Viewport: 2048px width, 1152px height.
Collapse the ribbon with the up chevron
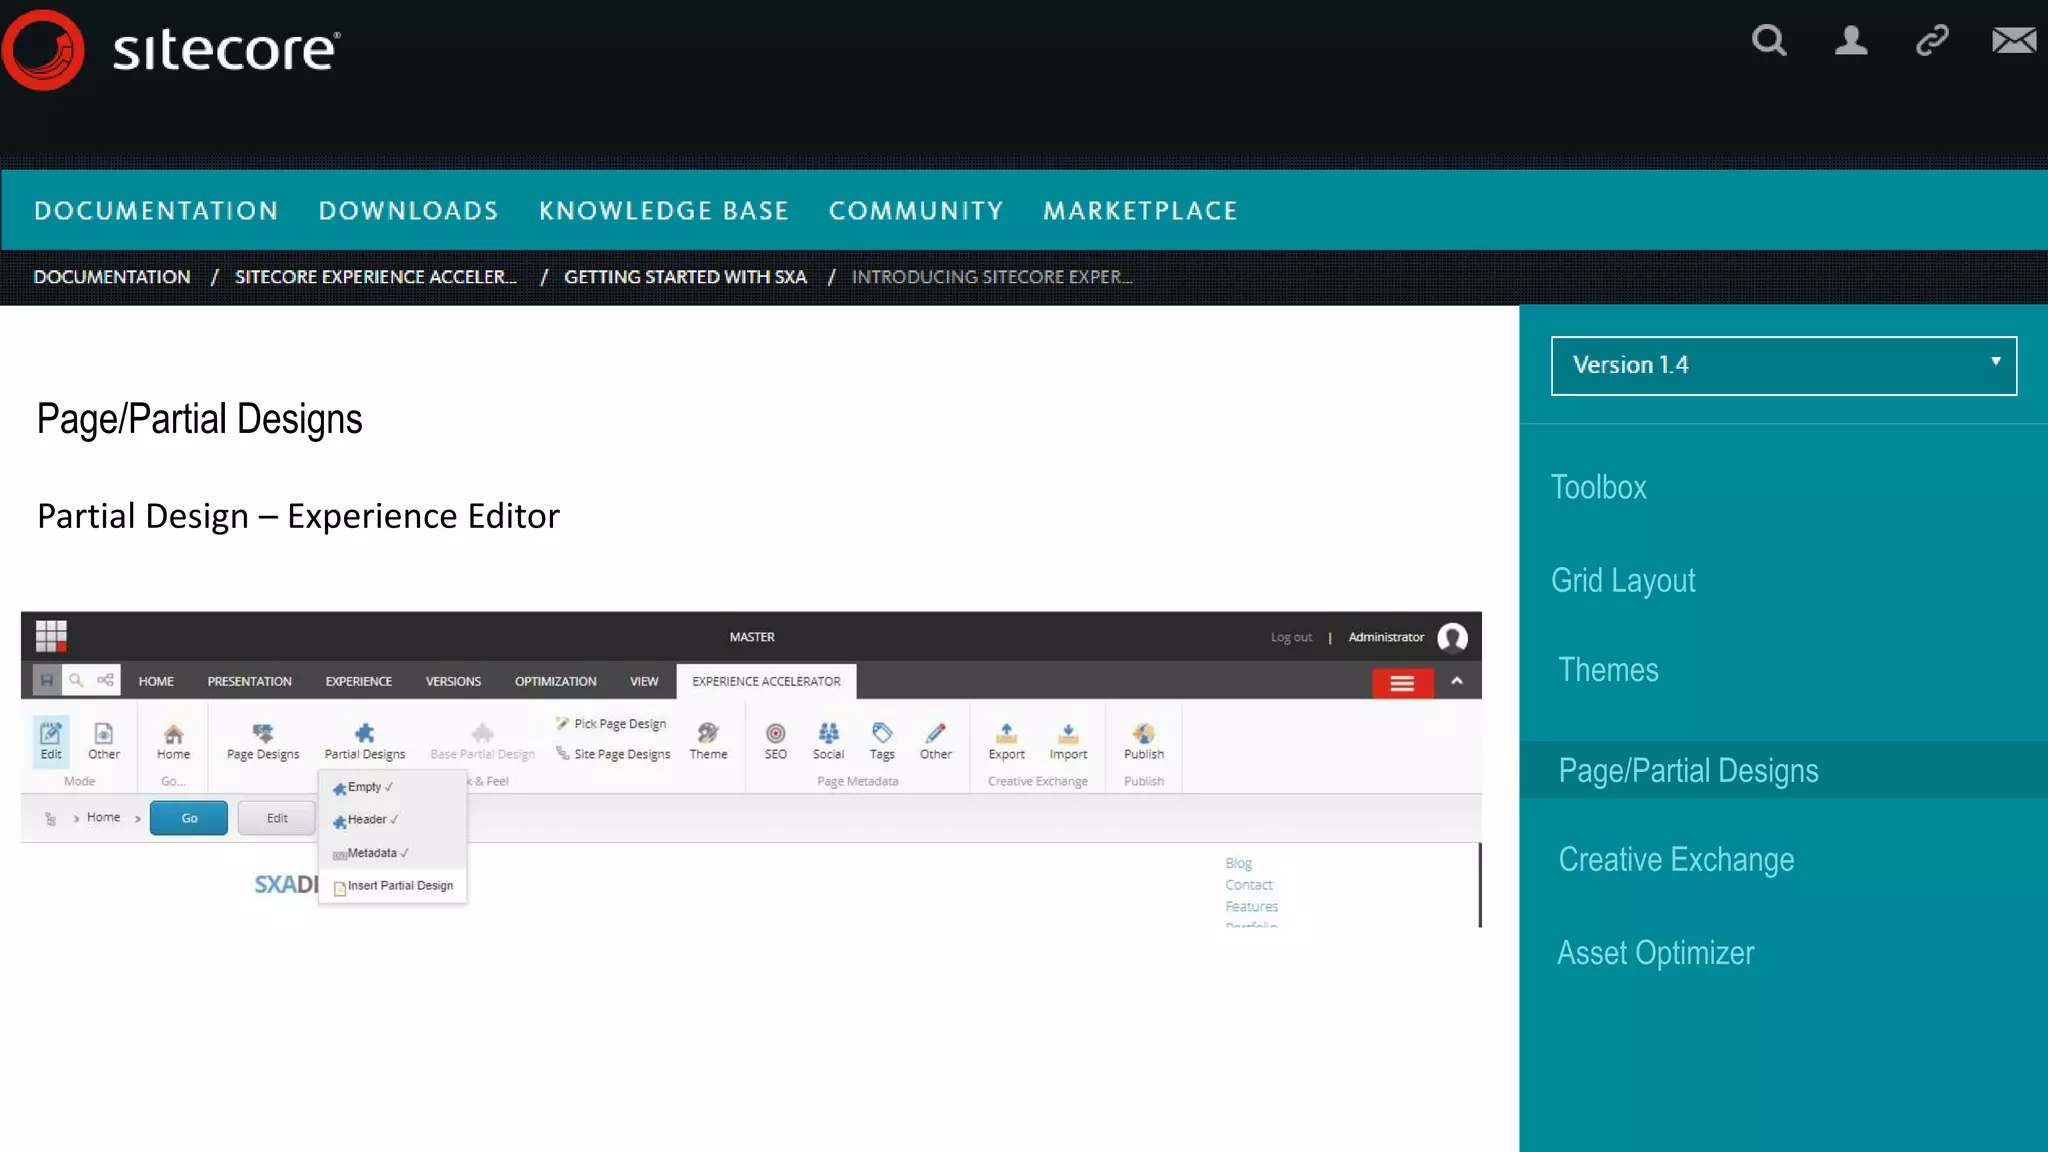[1457, 681]
